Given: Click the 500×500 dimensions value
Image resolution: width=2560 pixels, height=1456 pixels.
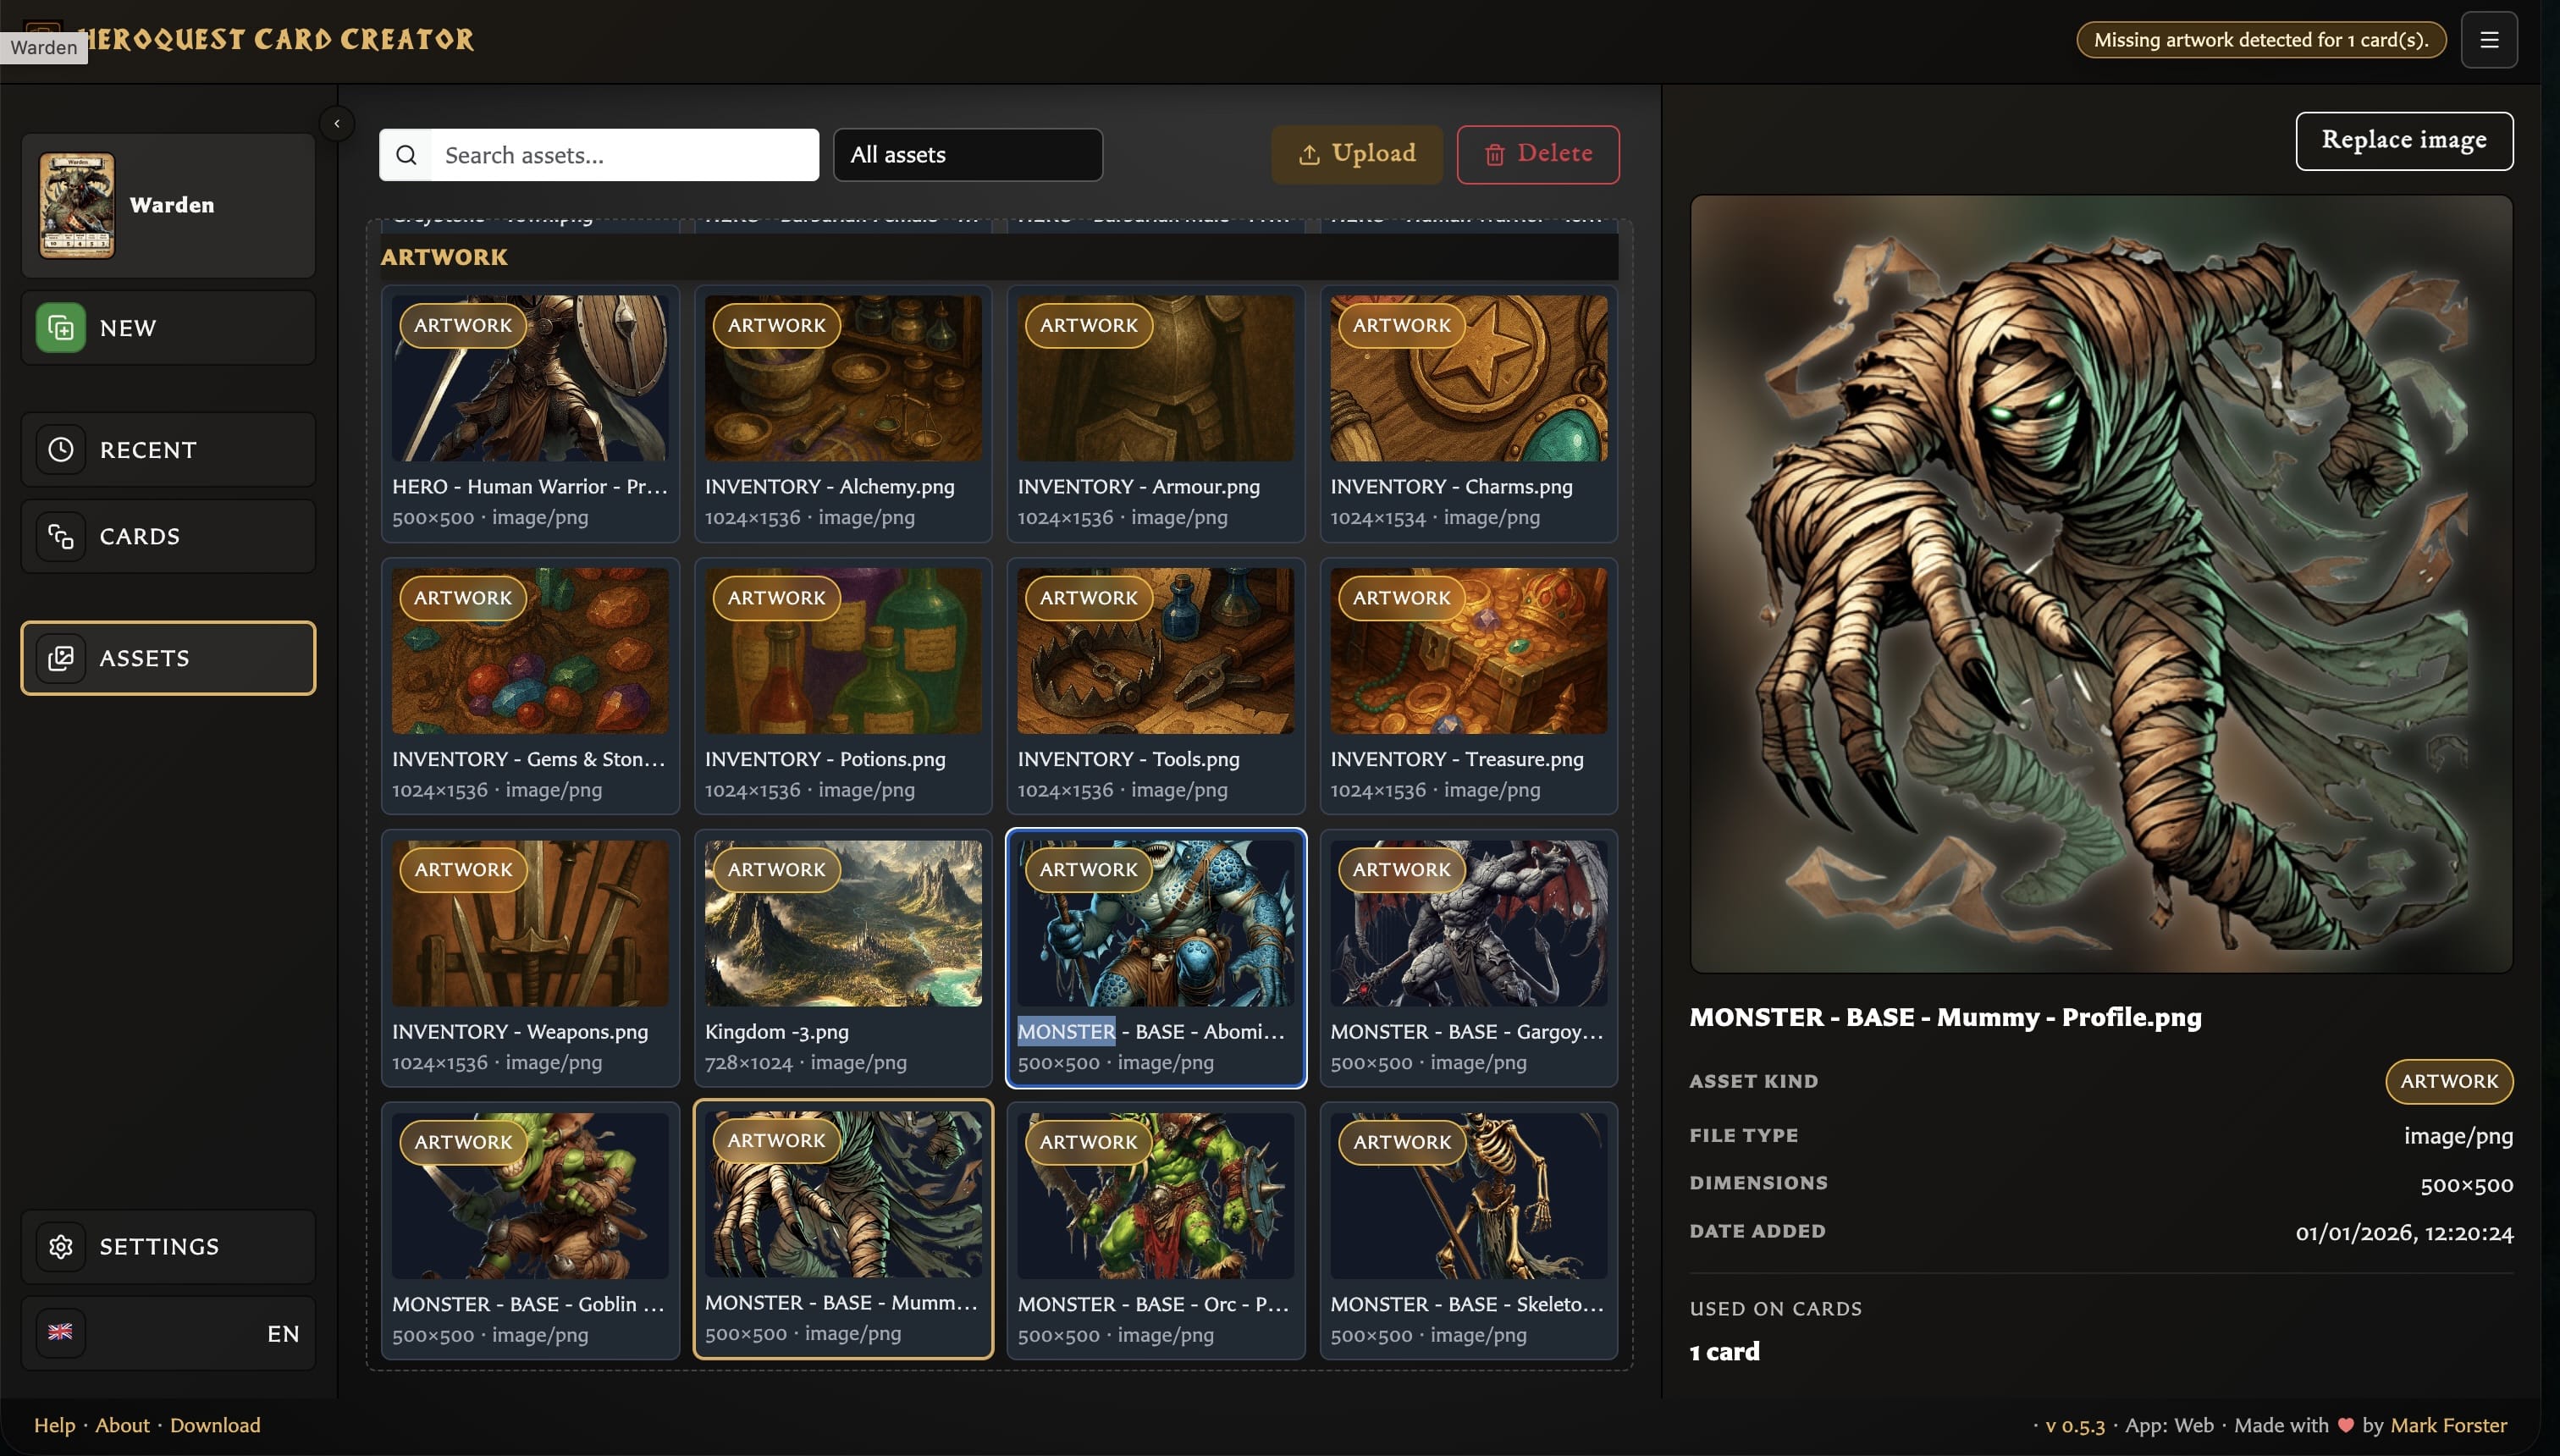Looking at the screenshot, I should tap(2466, 1185).
